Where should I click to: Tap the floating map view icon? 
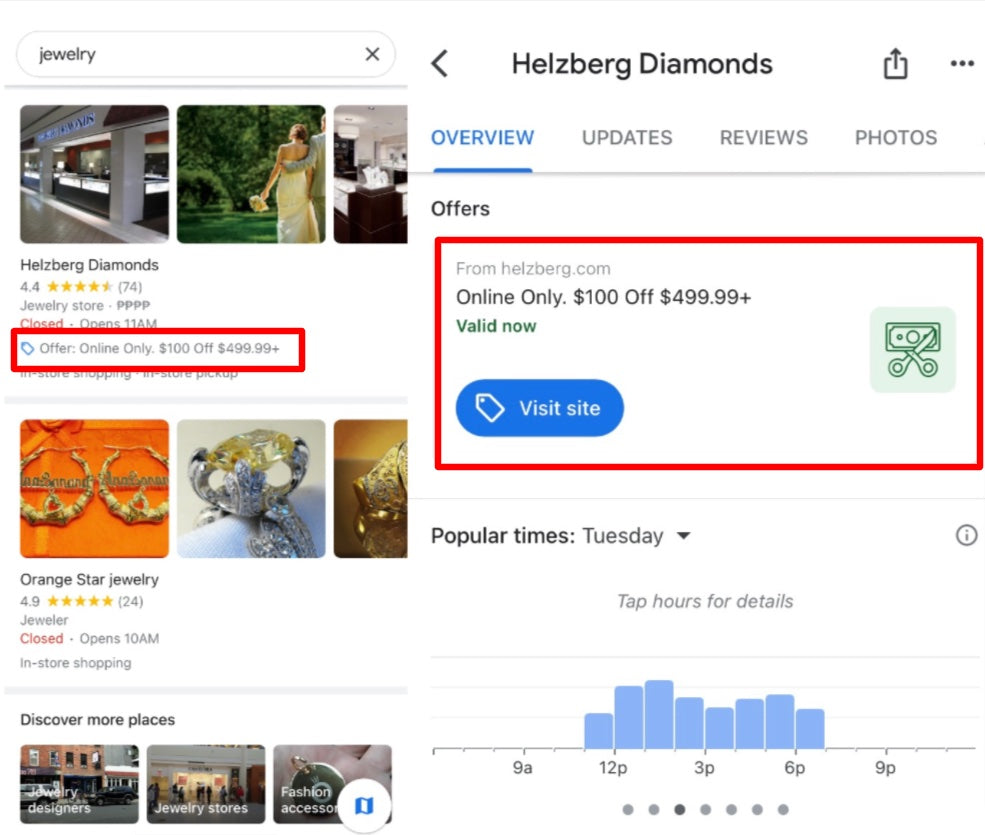[x=364, y=804]
